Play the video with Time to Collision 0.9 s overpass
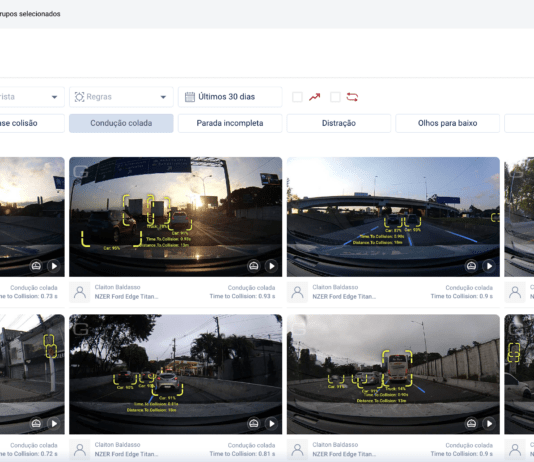Viewport: 534px width, 462px height. coord(489,266)
